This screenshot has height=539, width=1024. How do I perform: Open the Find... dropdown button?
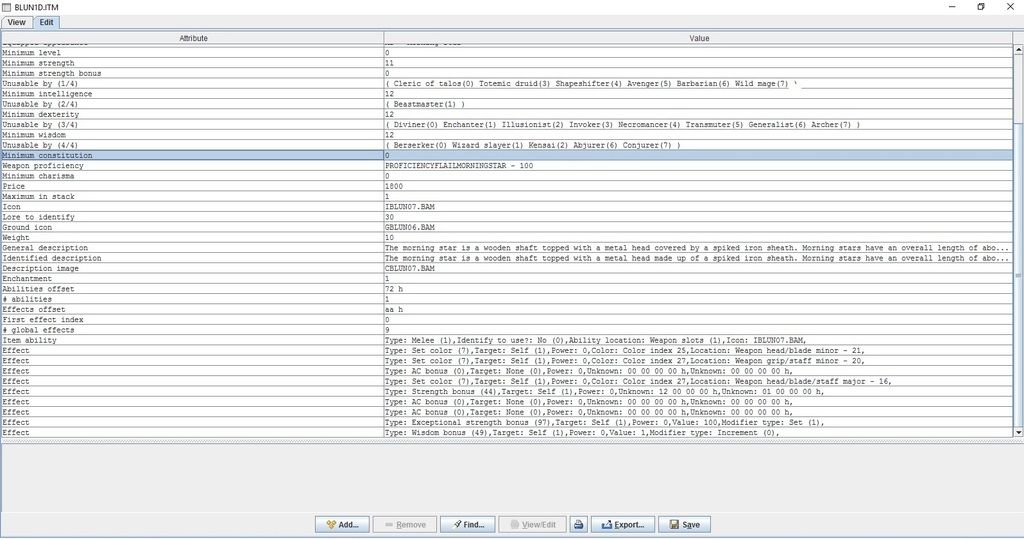467,524
